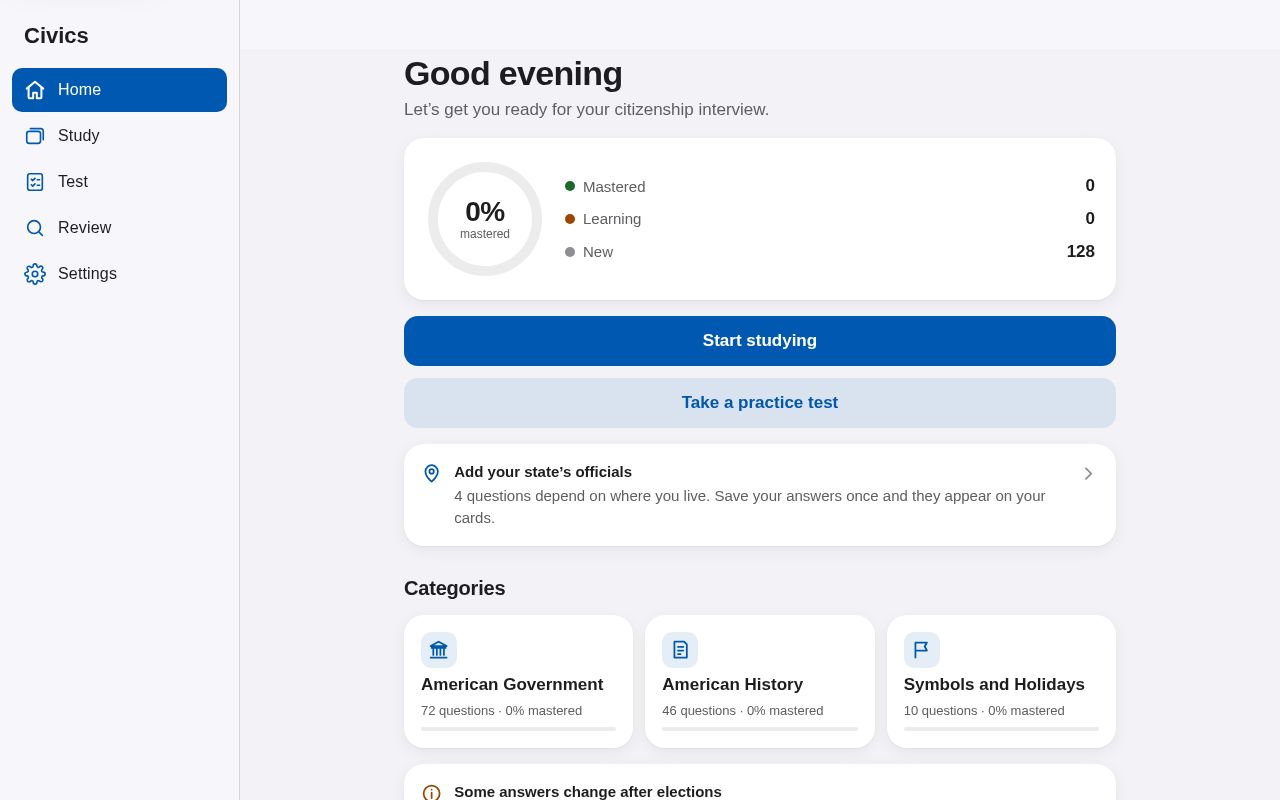Image resolution: width=1280 pixels, height=800 pixels.
Task: Click the Good evening heading
Action: [x=513, y=74]
